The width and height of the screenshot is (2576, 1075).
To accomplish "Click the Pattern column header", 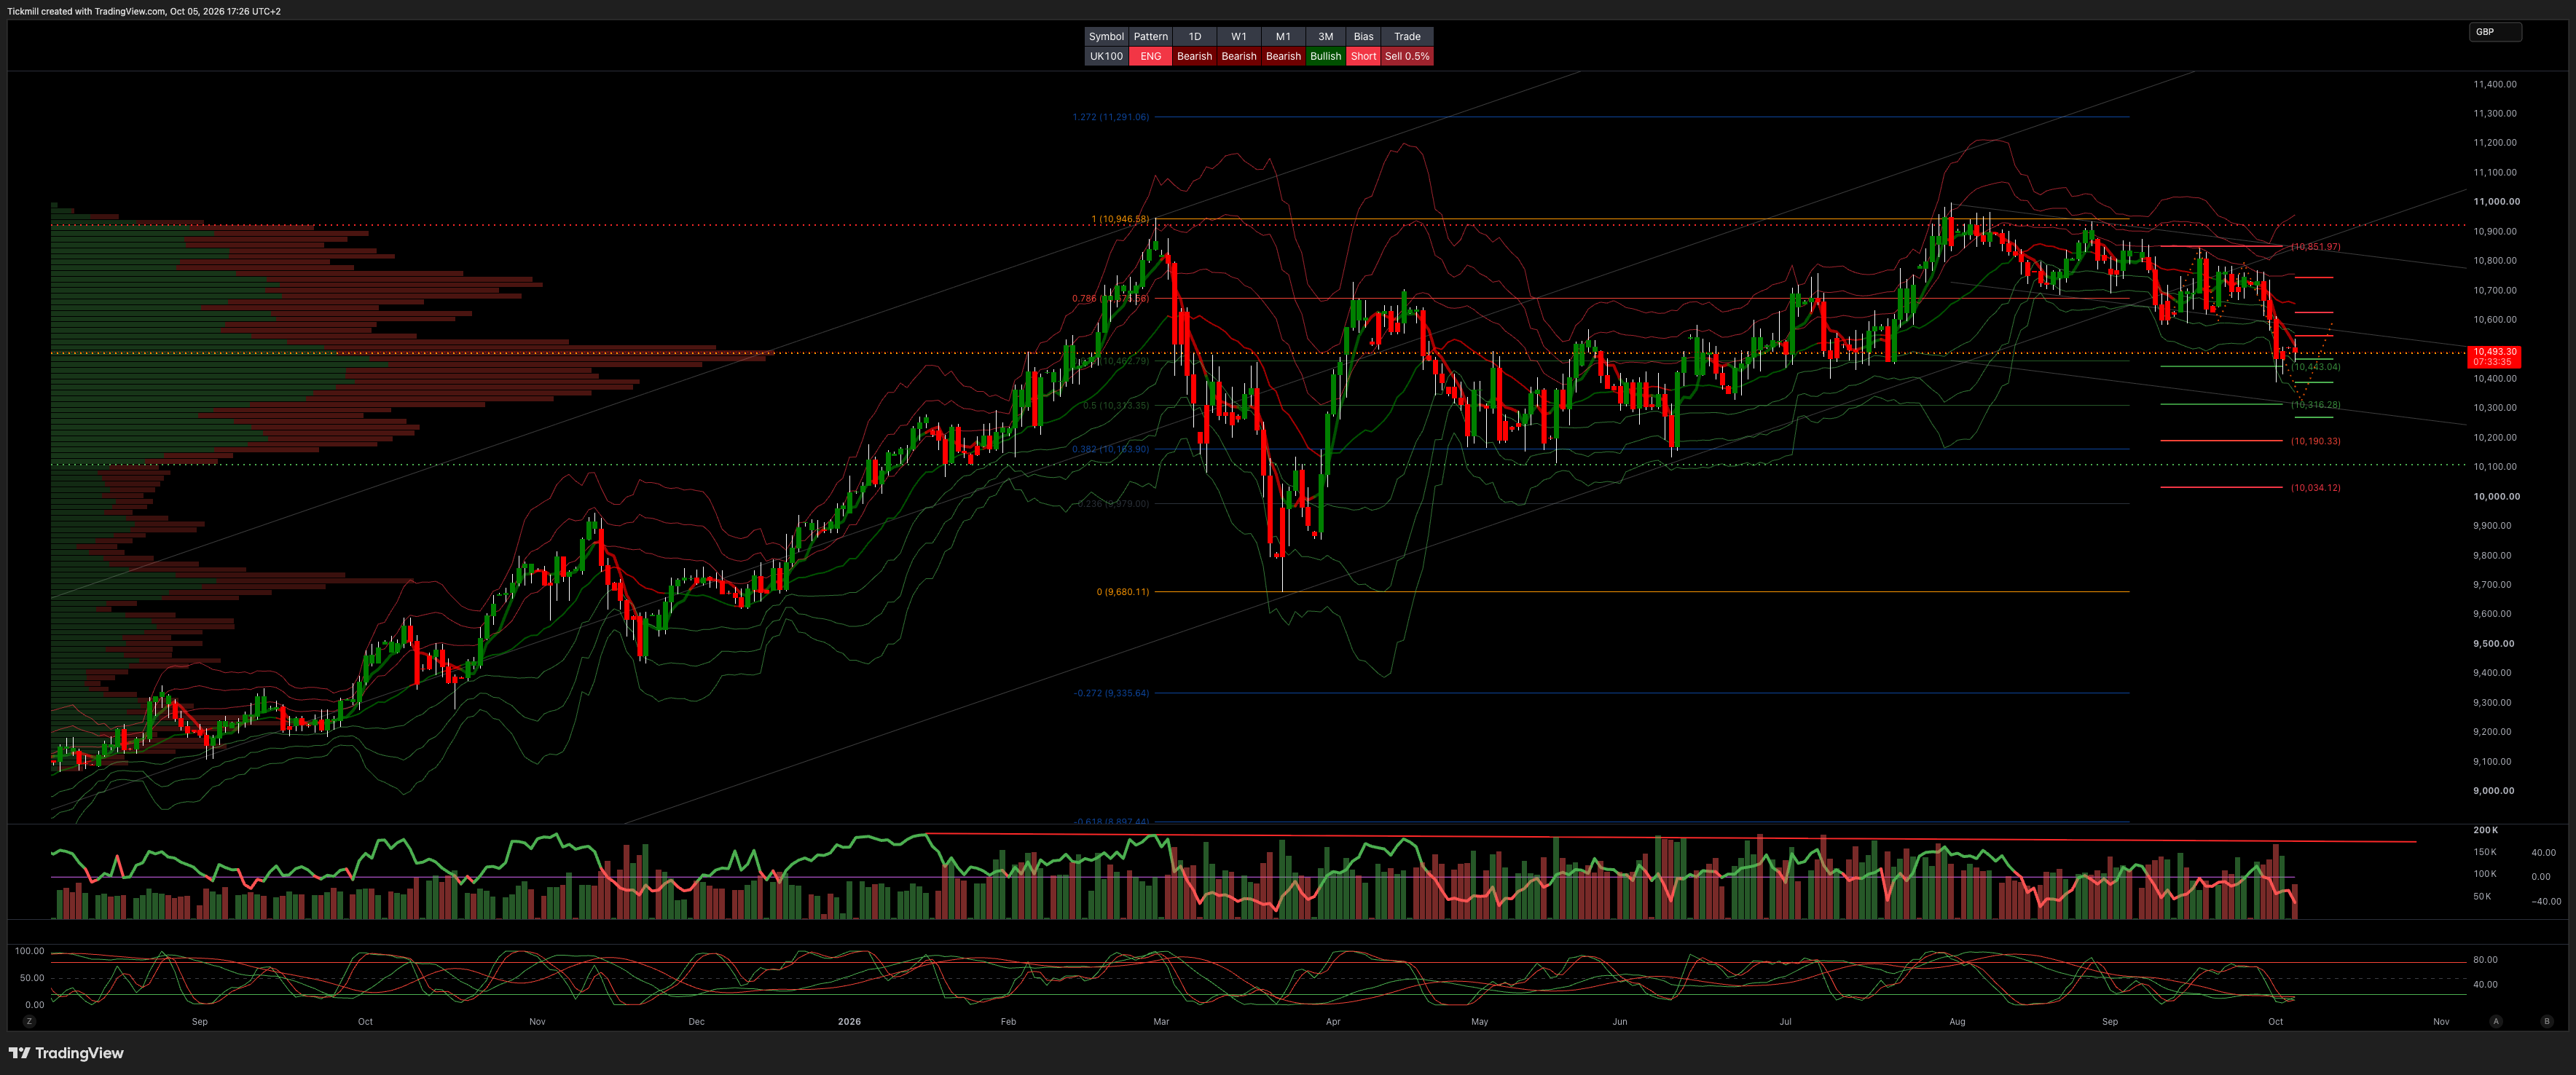I will click(1150, 36).
